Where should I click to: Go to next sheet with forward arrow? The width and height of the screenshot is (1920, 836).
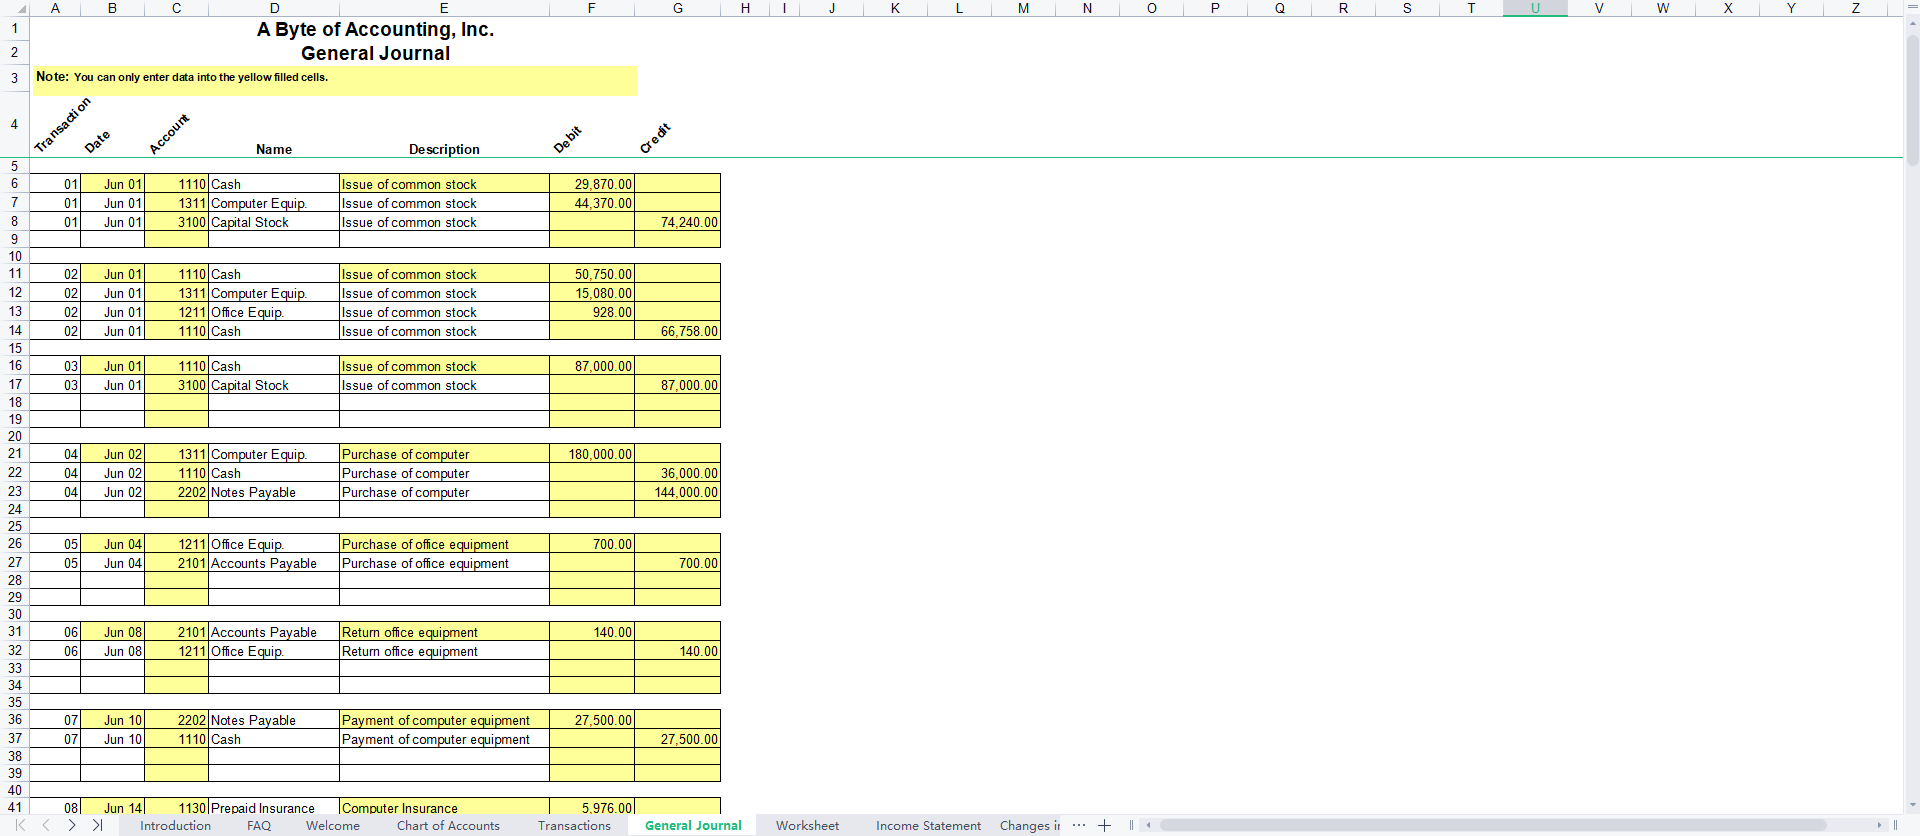click(71, 825)
